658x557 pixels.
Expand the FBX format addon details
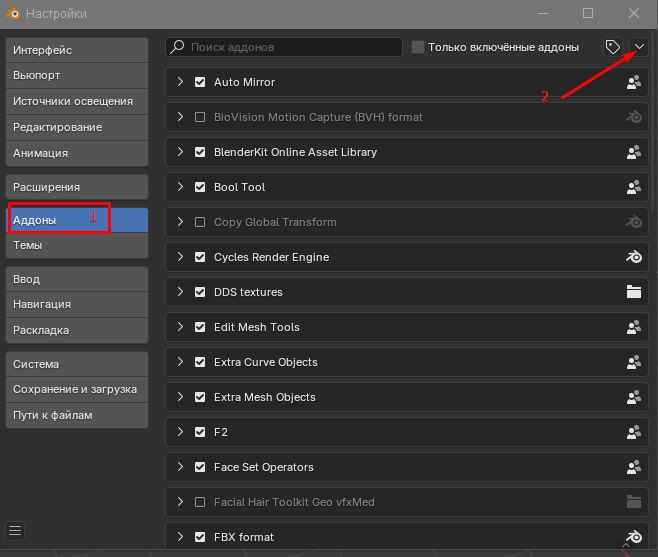coord(180,537)
